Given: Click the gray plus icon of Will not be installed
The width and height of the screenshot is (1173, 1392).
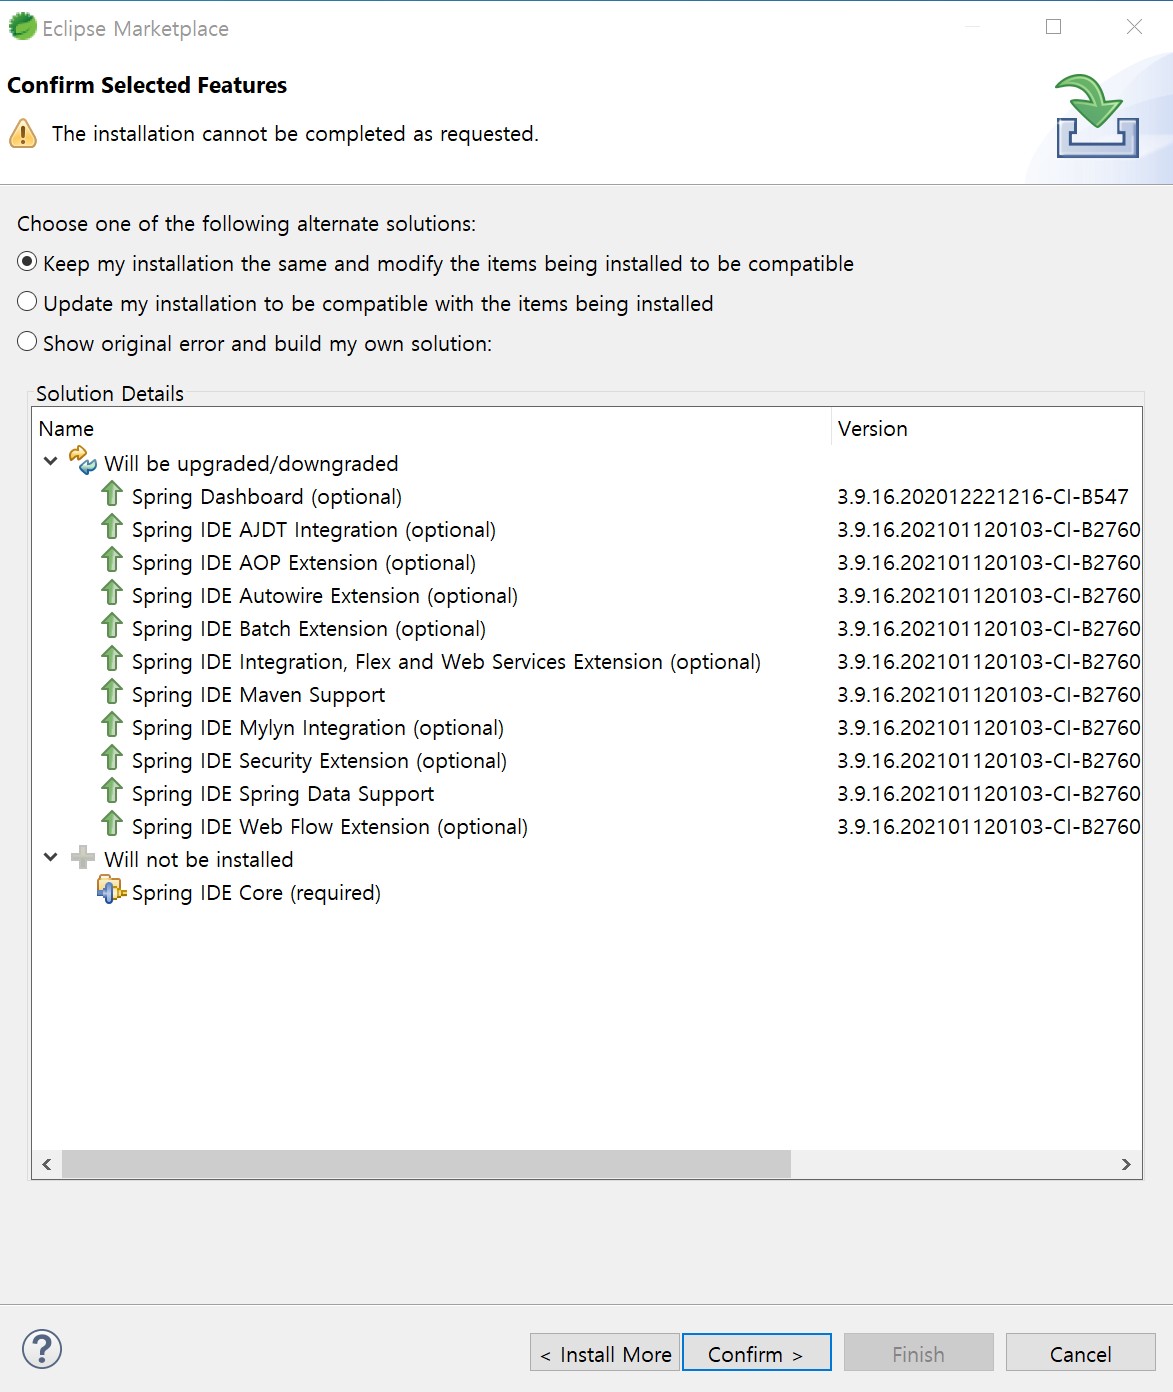Looking at the screenshot, I should [x=83, y=858].
